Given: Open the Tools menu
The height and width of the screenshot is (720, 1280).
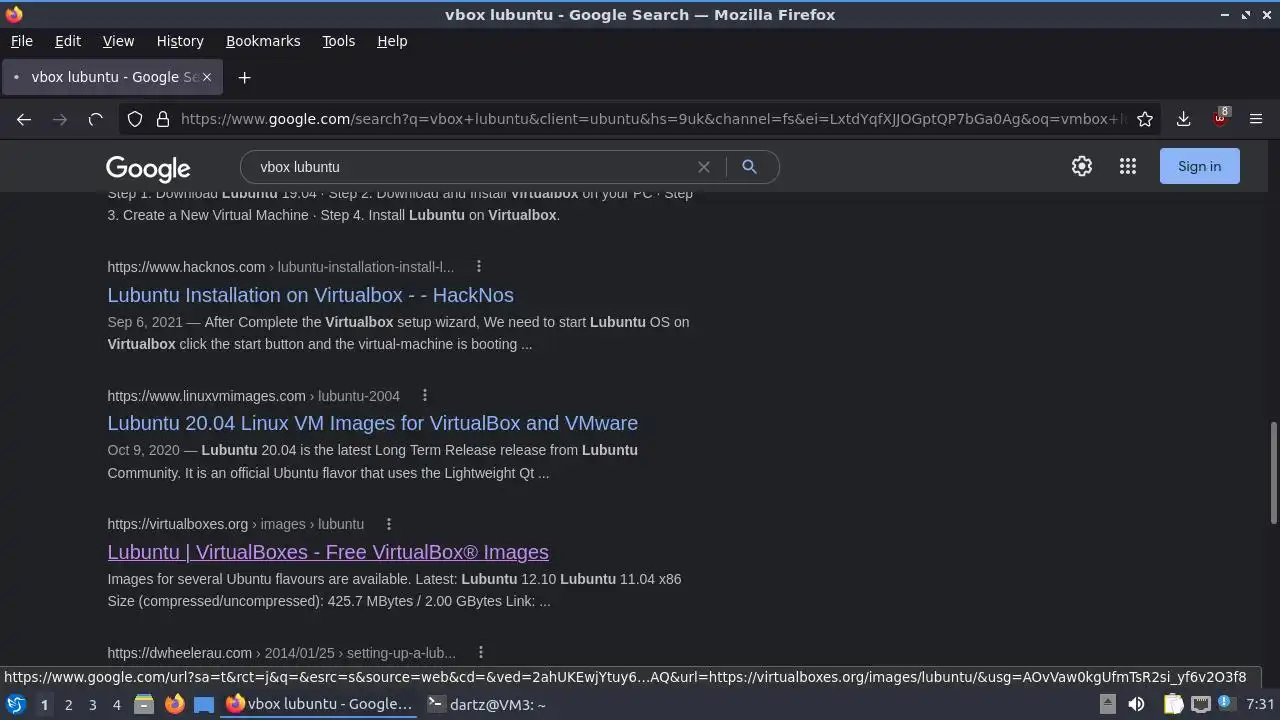Looking at the screenshot, I should (338, 41).
